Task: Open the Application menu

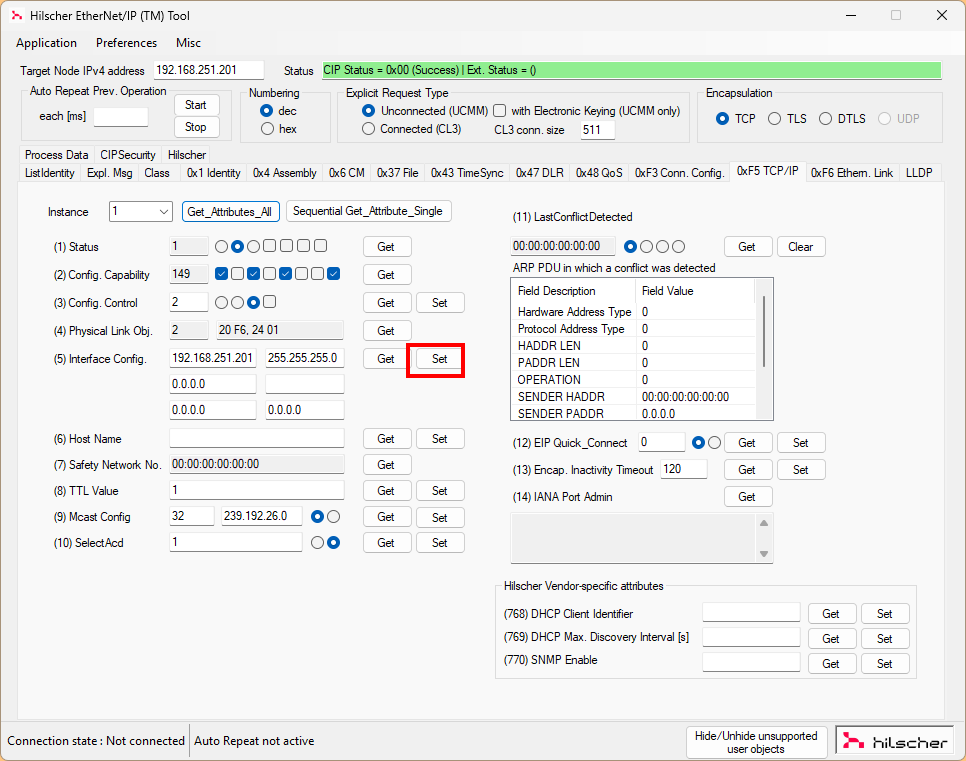Action: [x=46, y=43]
